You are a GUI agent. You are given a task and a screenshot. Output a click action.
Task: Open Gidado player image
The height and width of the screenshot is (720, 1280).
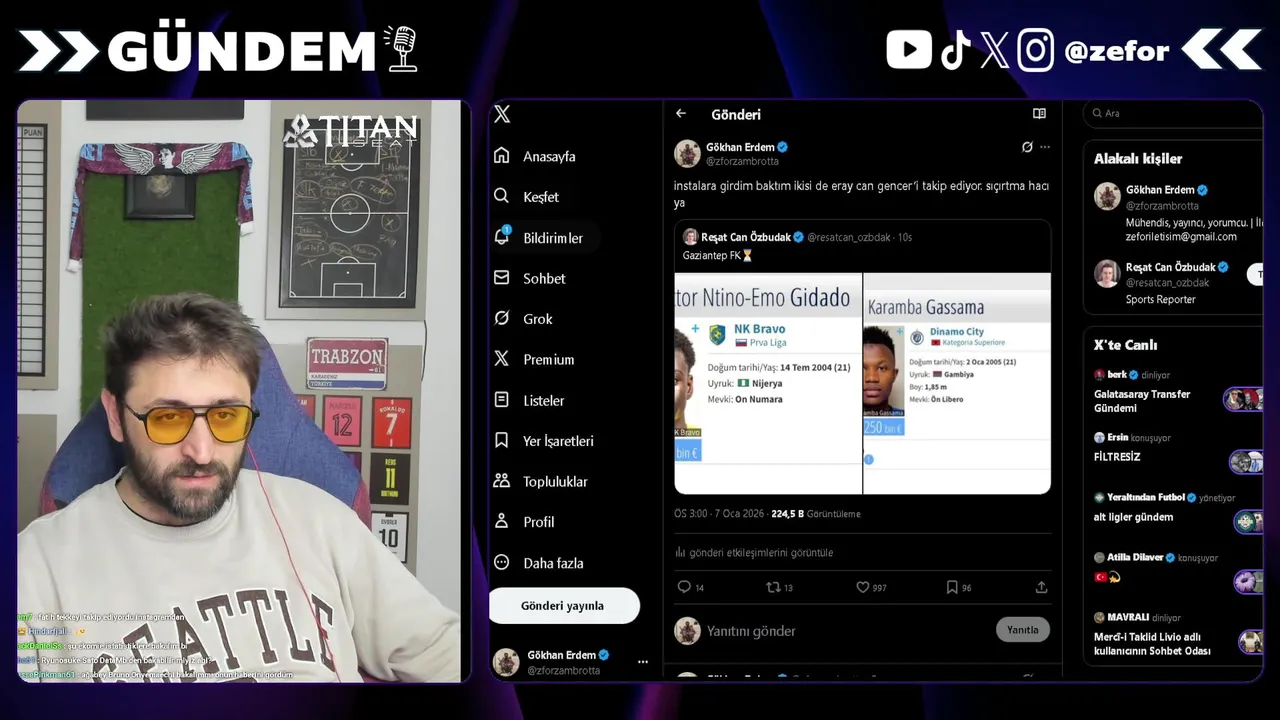click(x=768, y=383)
